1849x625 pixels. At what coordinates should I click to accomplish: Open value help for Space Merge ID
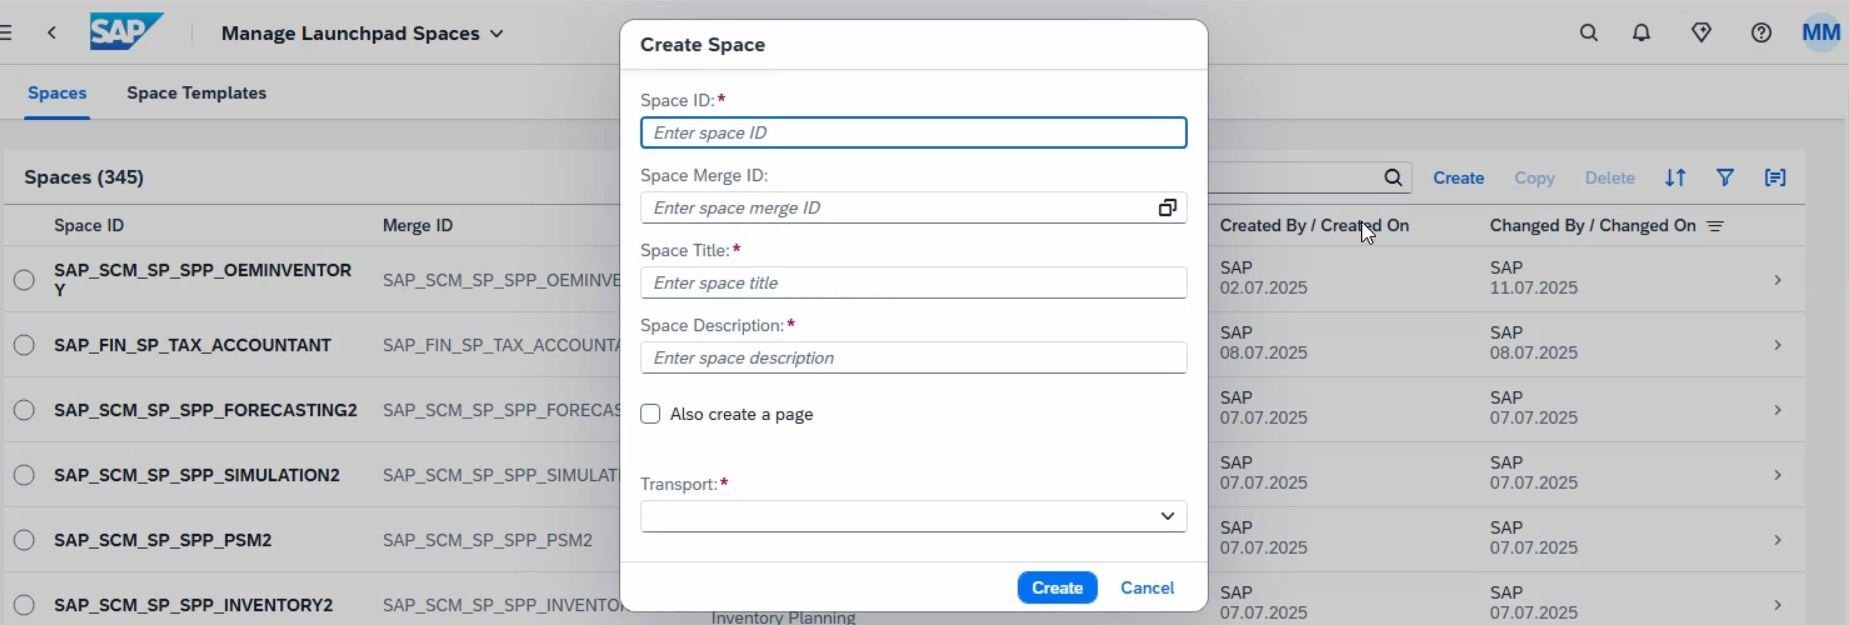click(1167, 208)
